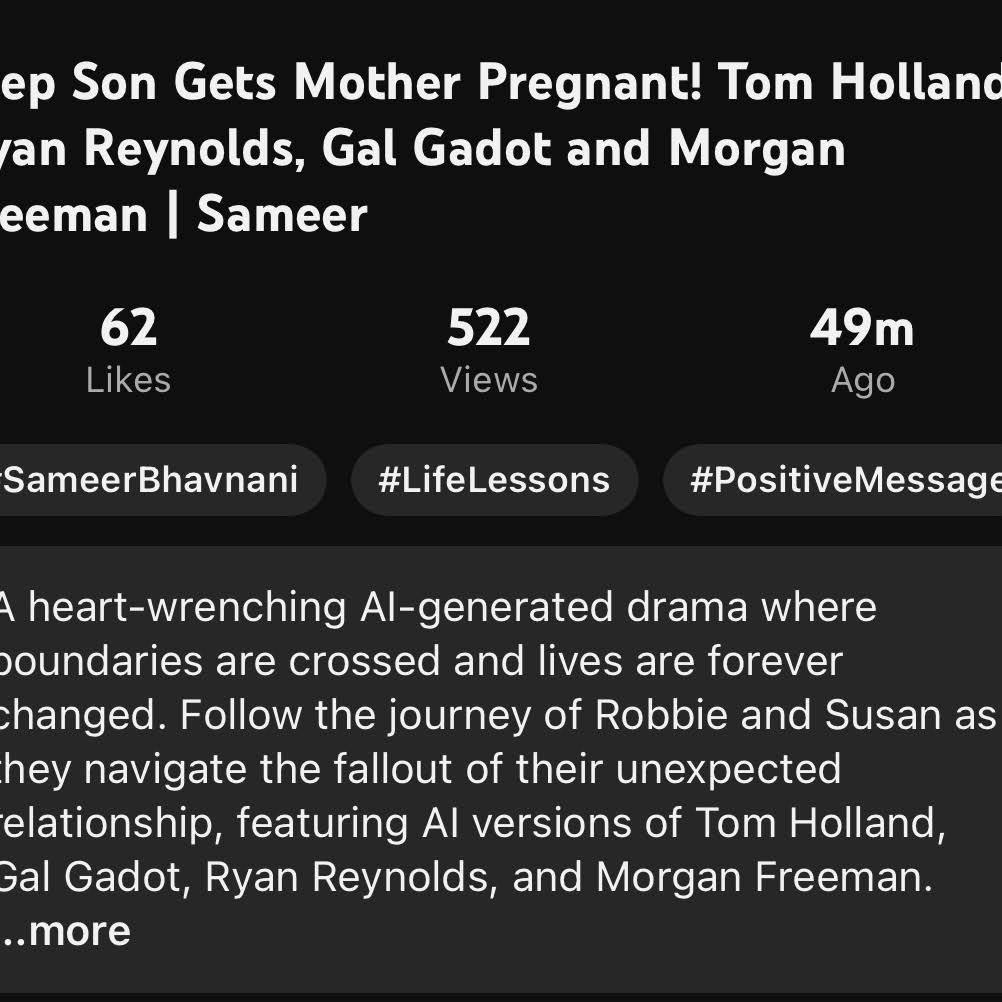The image size is (1002, 1002).
Task: Tap the 62 likes number
Action: click(x=128, y=328)
